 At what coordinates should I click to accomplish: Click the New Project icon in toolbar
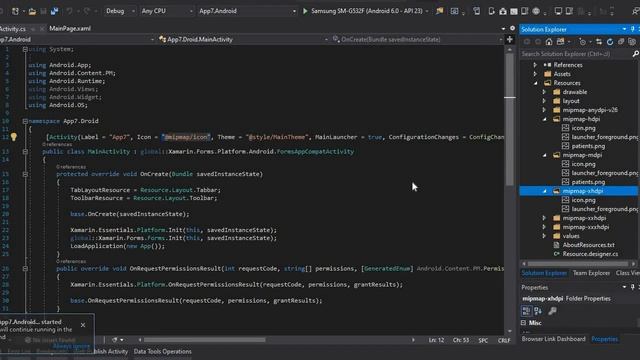pos(15,11)
